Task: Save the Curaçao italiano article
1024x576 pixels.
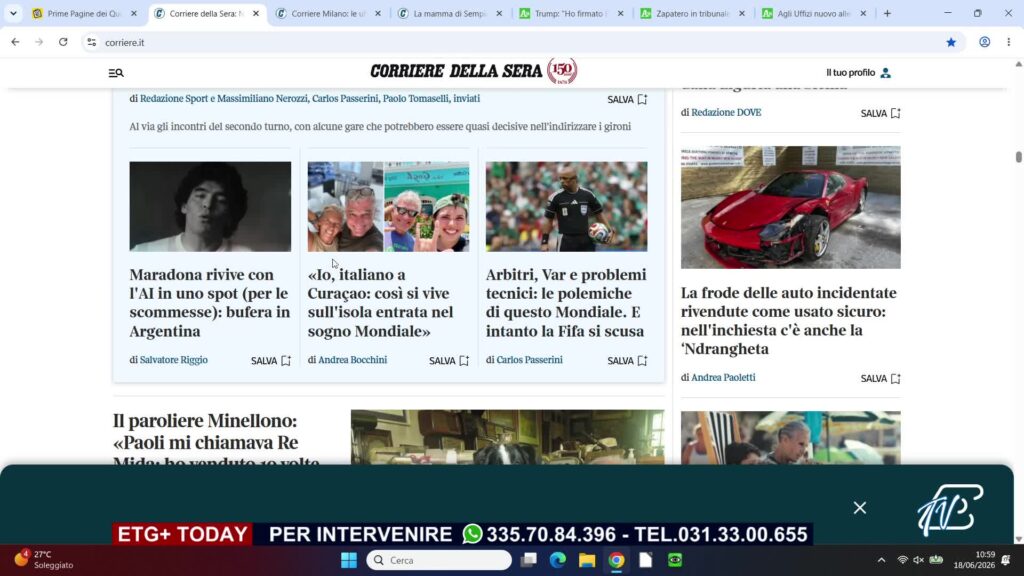Action: (449, 360)
